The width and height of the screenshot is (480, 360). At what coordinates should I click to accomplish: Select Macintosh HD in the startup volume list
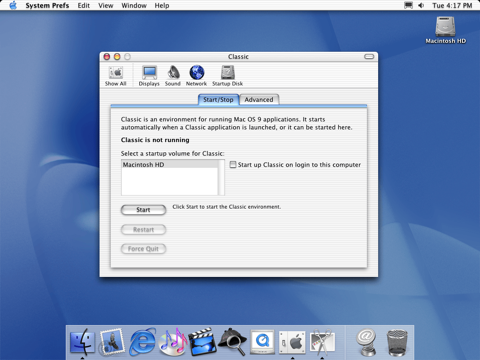[x=170, y=164]
